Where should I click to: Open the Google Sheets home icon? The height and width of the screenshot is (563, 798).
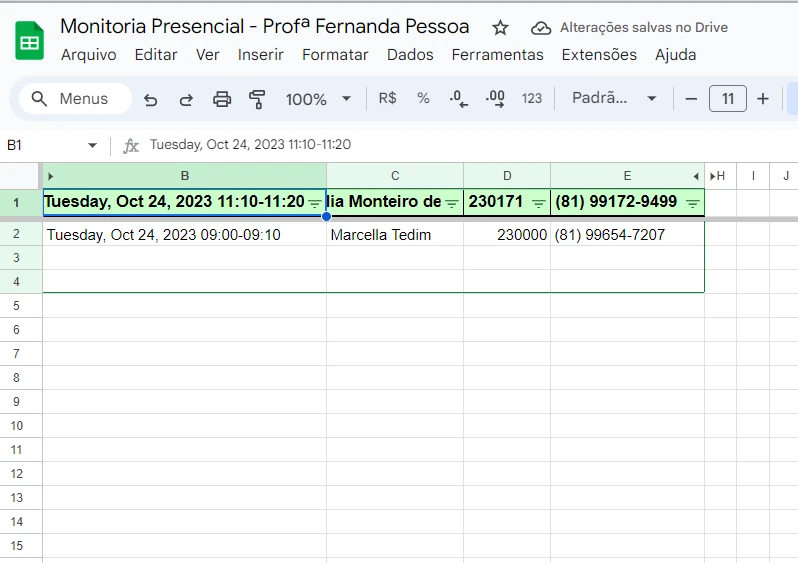pyautogui.click(x=30, y=41)
